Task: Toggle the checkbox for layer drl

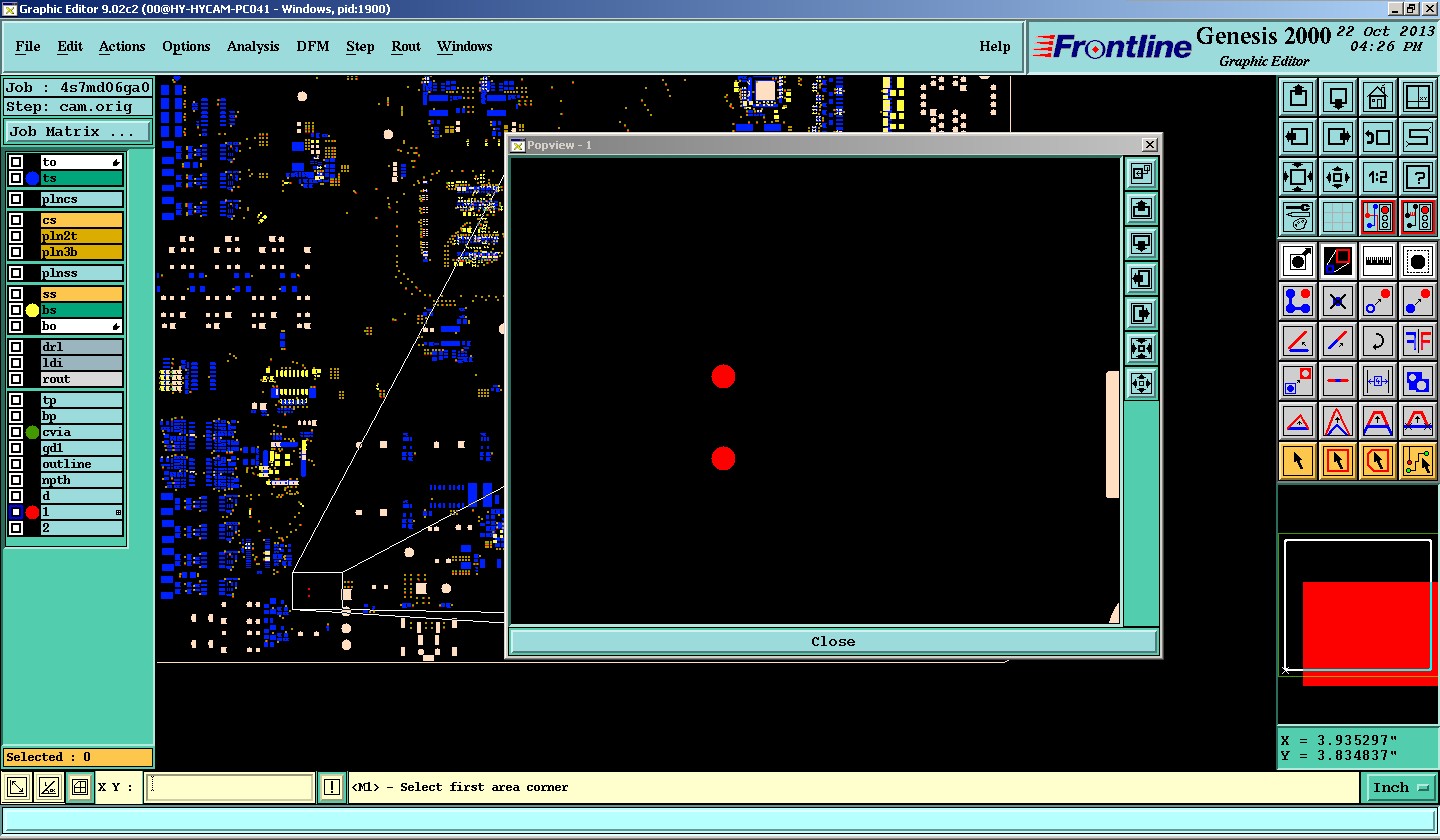Action: pos(16,347)
